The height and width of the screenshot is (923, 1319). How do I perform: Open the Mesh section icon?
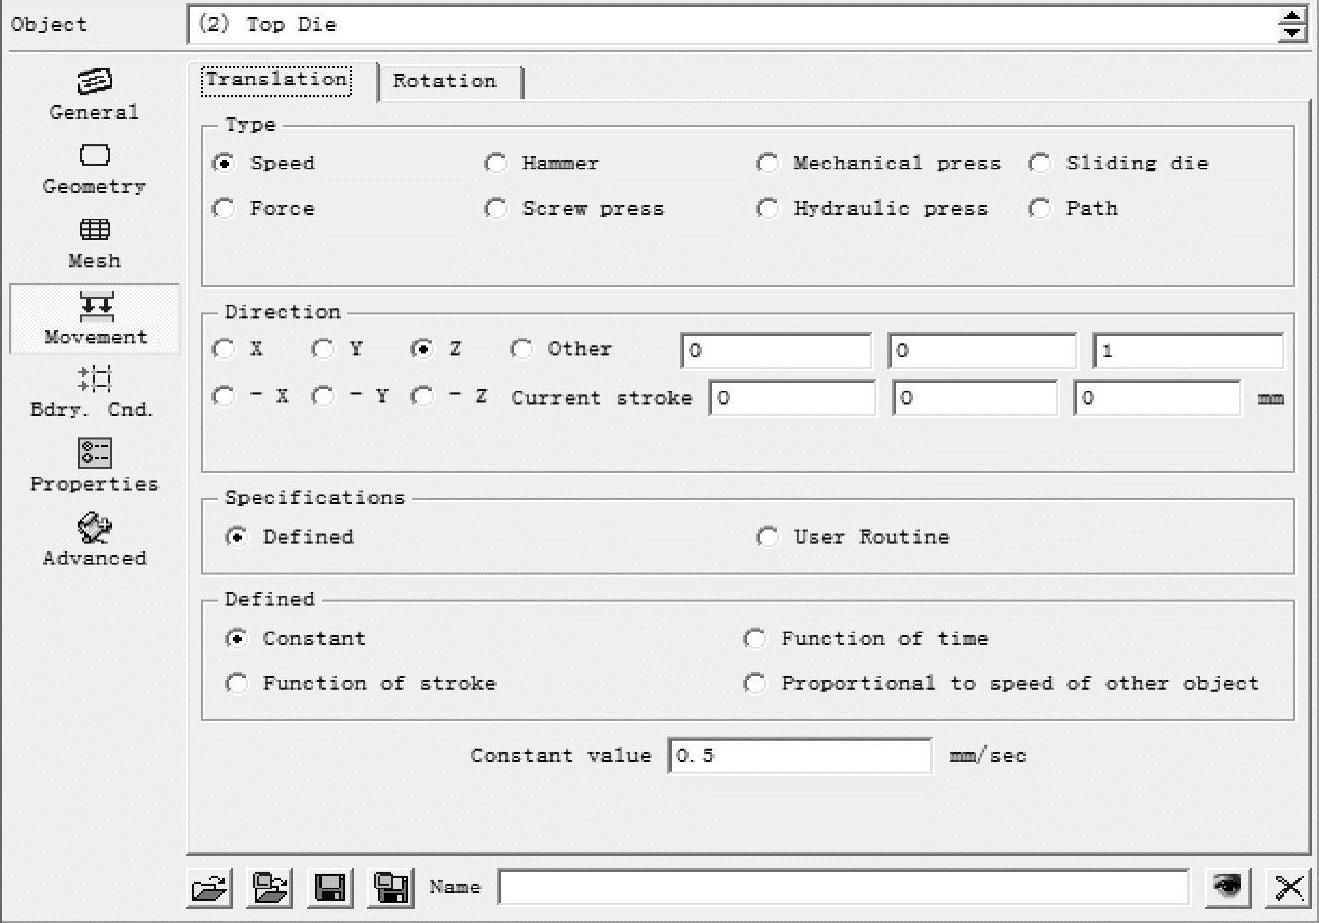pos(94,231)
